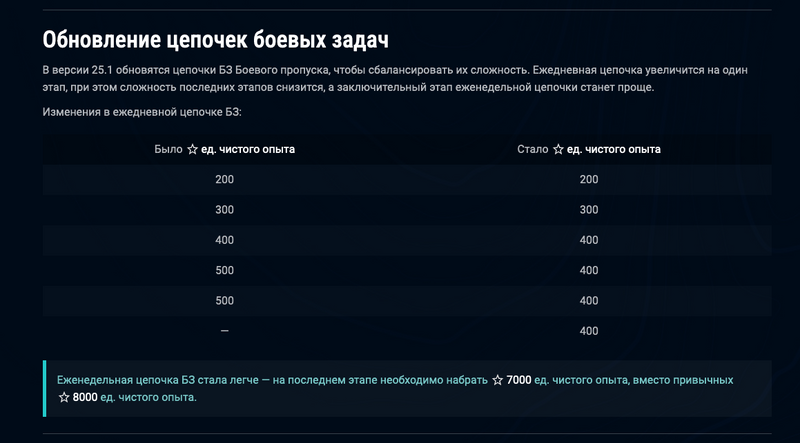Select the heading 'Обновление цепочек боевых задач'
Viewport: 800px width, 443px height.
coord(215,40)
